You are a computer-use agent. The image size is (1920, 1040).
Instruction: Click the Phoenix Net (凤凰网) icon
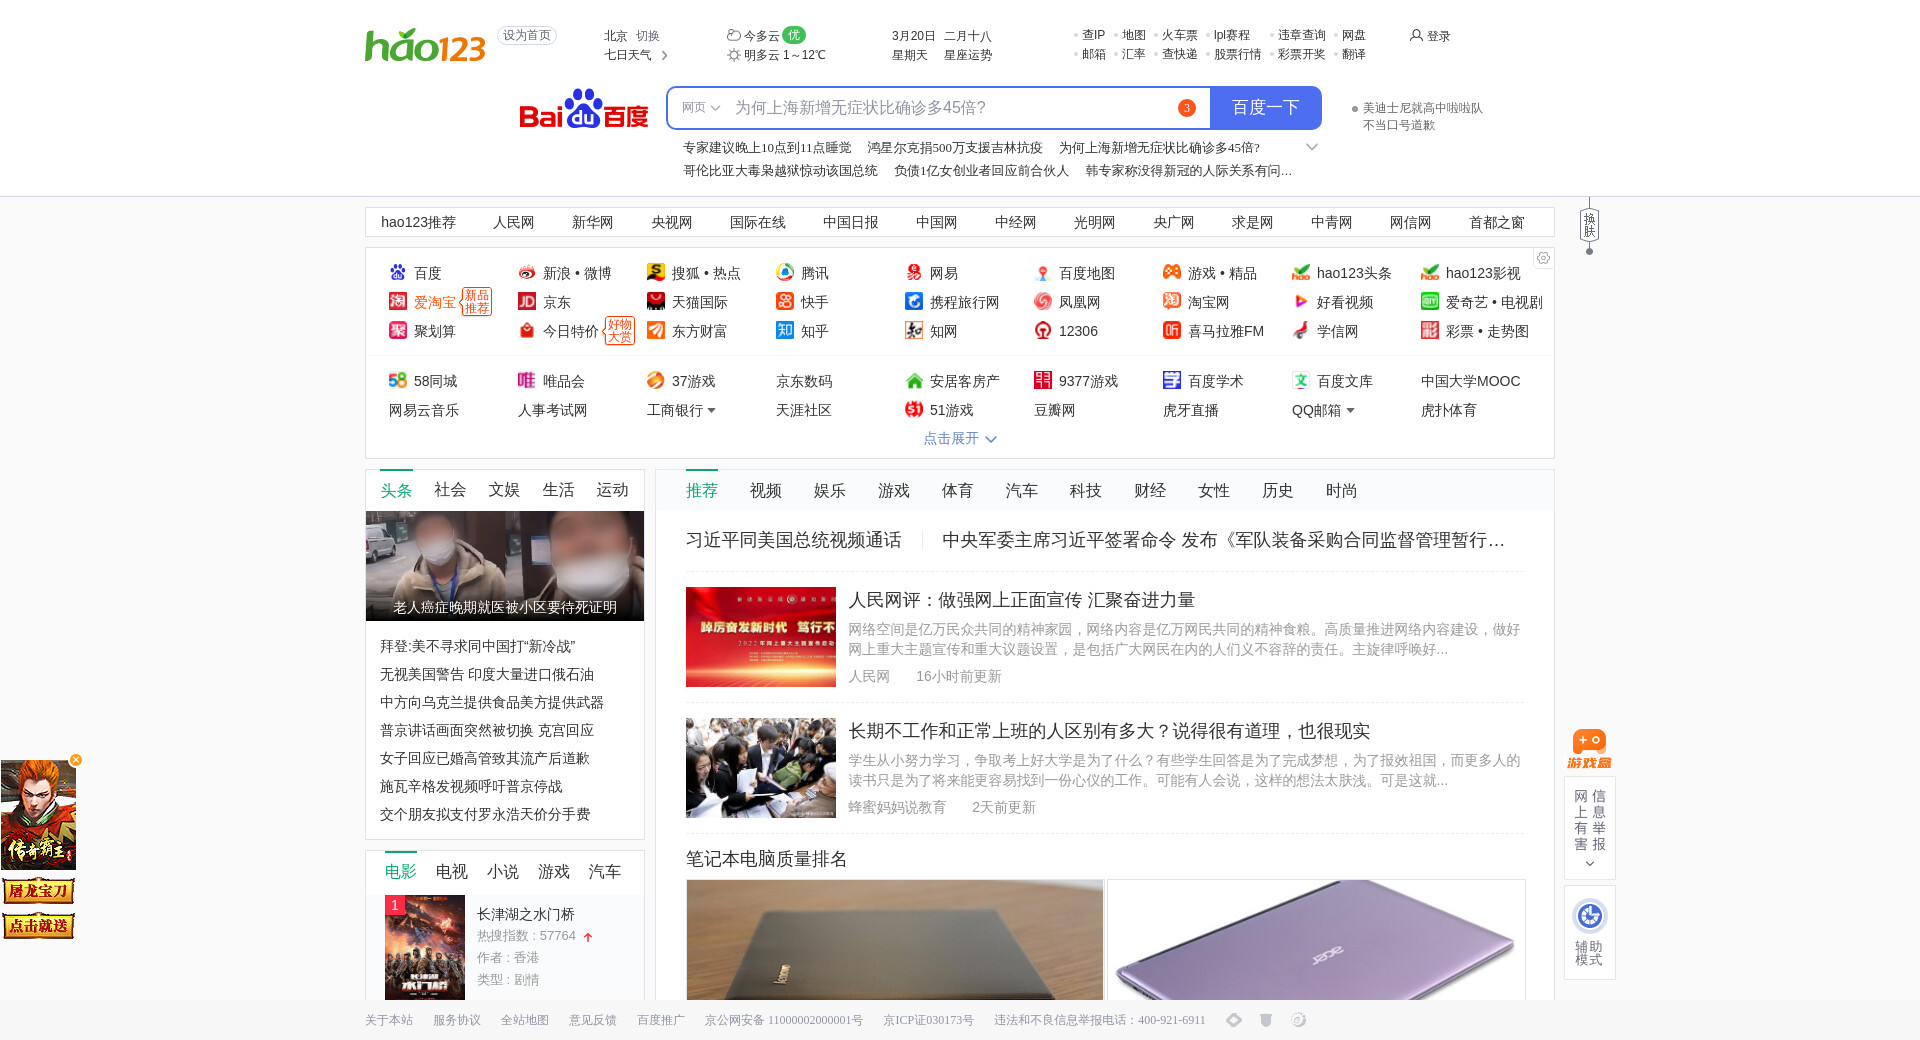(1043, 301)
